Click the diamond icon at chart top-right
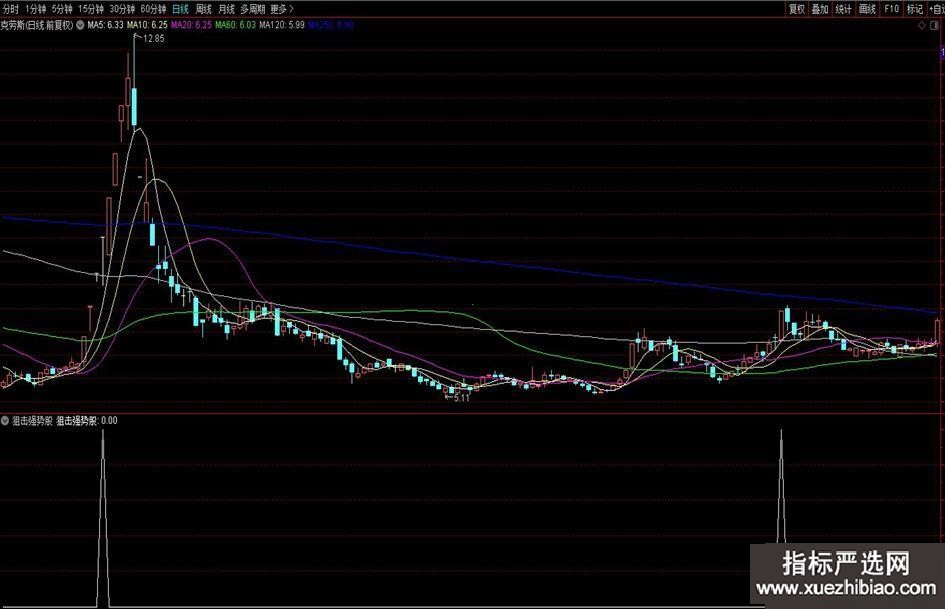 coord(921,25)
